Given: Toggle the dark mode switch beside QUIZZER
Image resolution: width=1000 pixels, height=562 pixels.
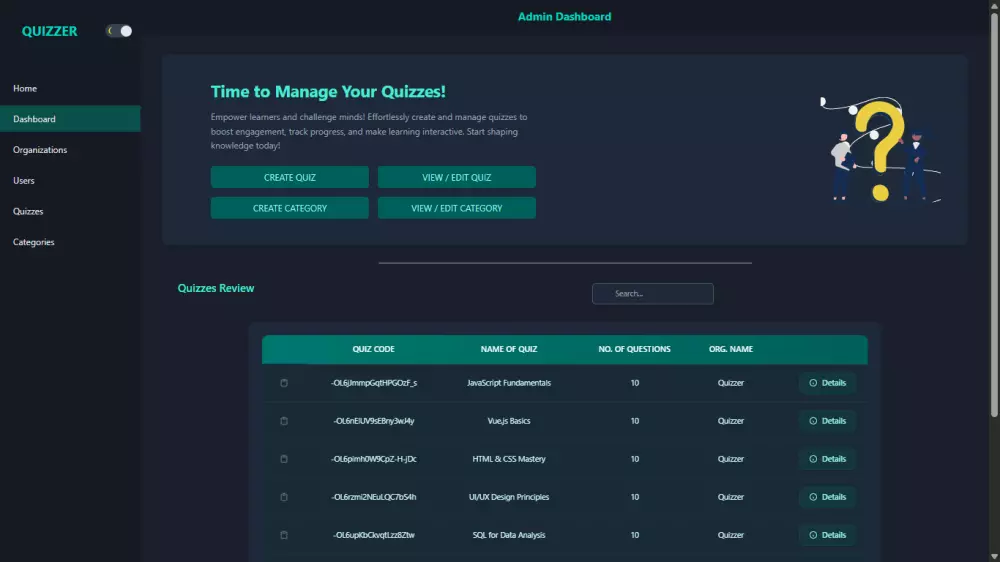Looking at the screenshot, I should [x=119, y=31].
